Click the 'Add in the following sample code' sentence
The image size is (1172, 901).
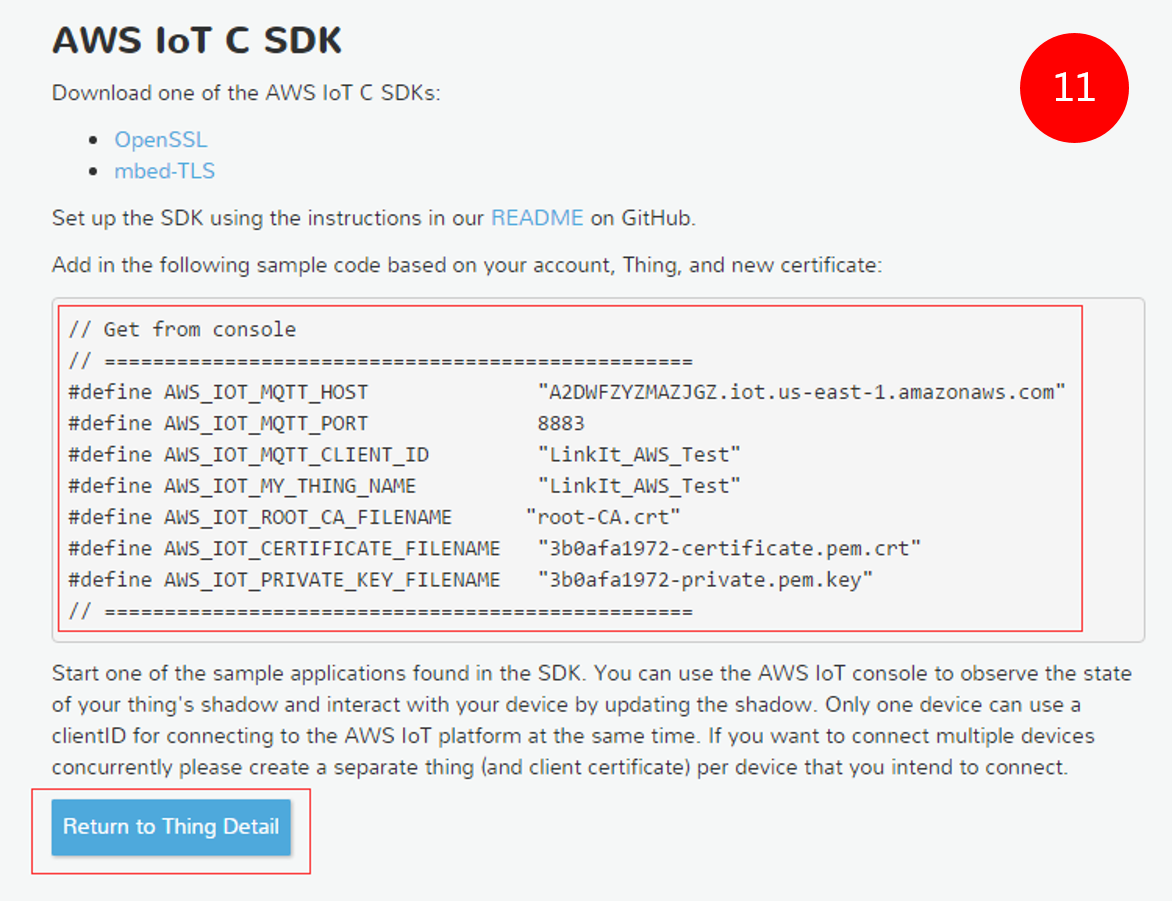467,265
